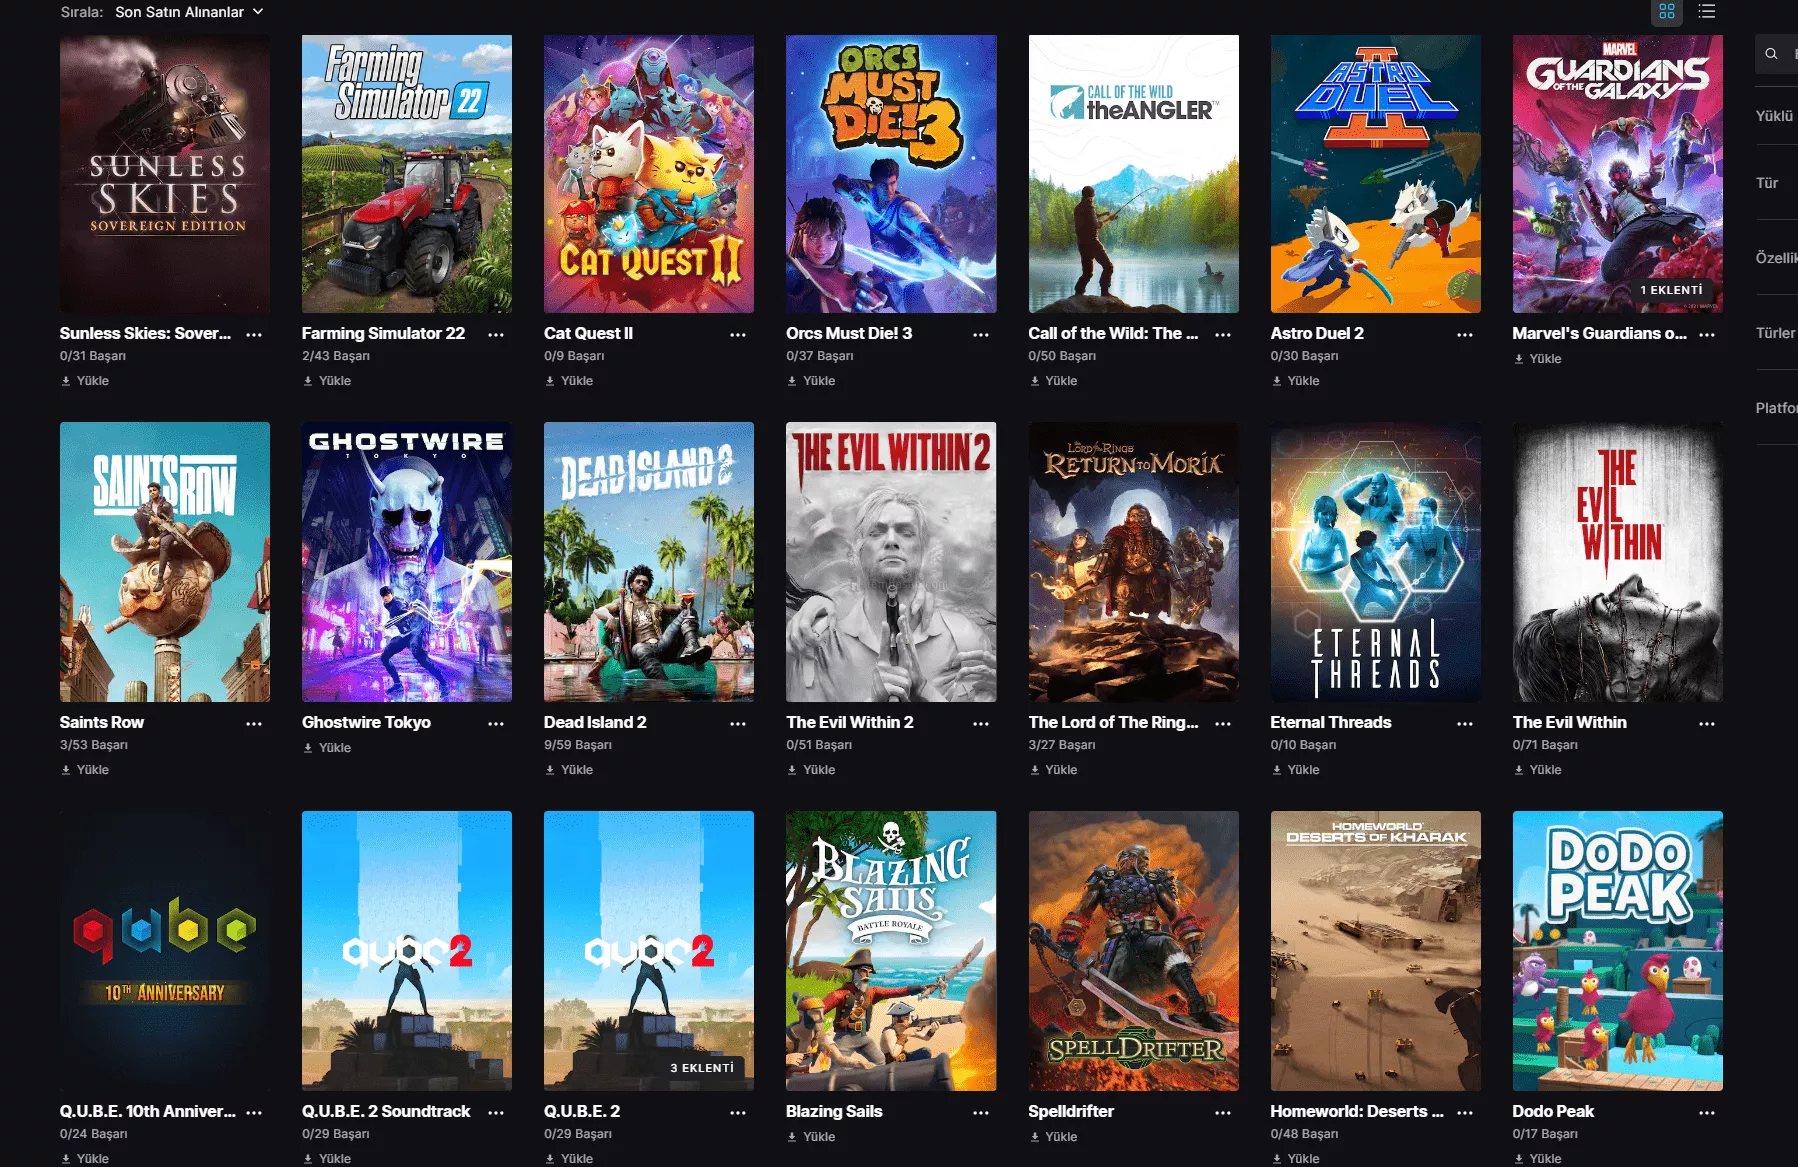Open the search box magnifier icon

pos(1771,54)
